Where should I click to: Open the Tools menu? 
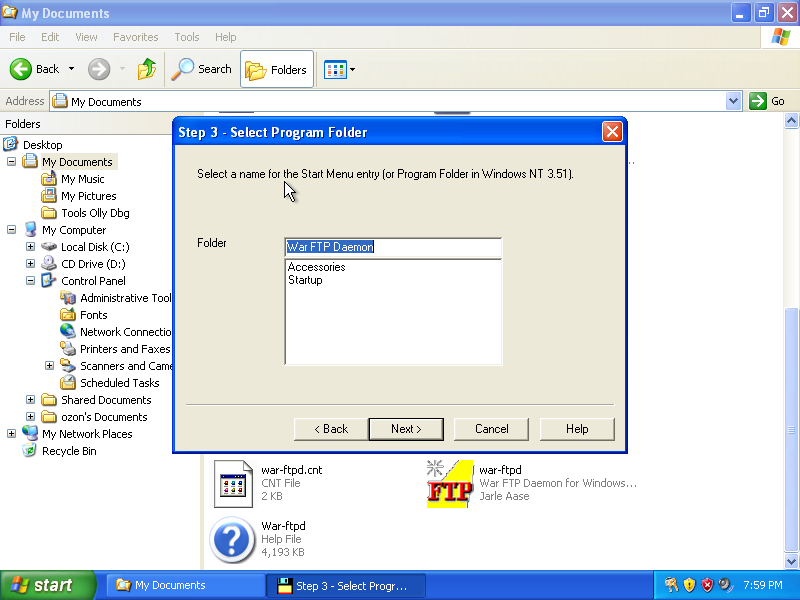point(187,37)
